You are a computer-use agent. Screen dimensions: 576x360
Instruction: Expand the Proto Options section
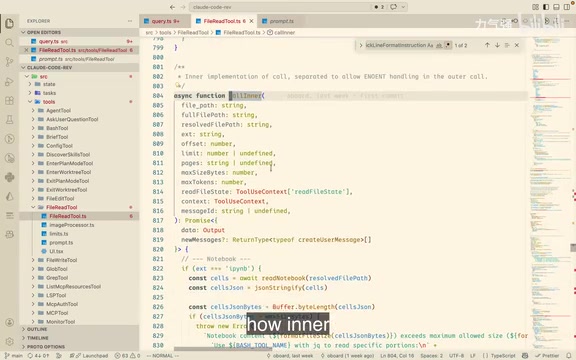(79, 347)
